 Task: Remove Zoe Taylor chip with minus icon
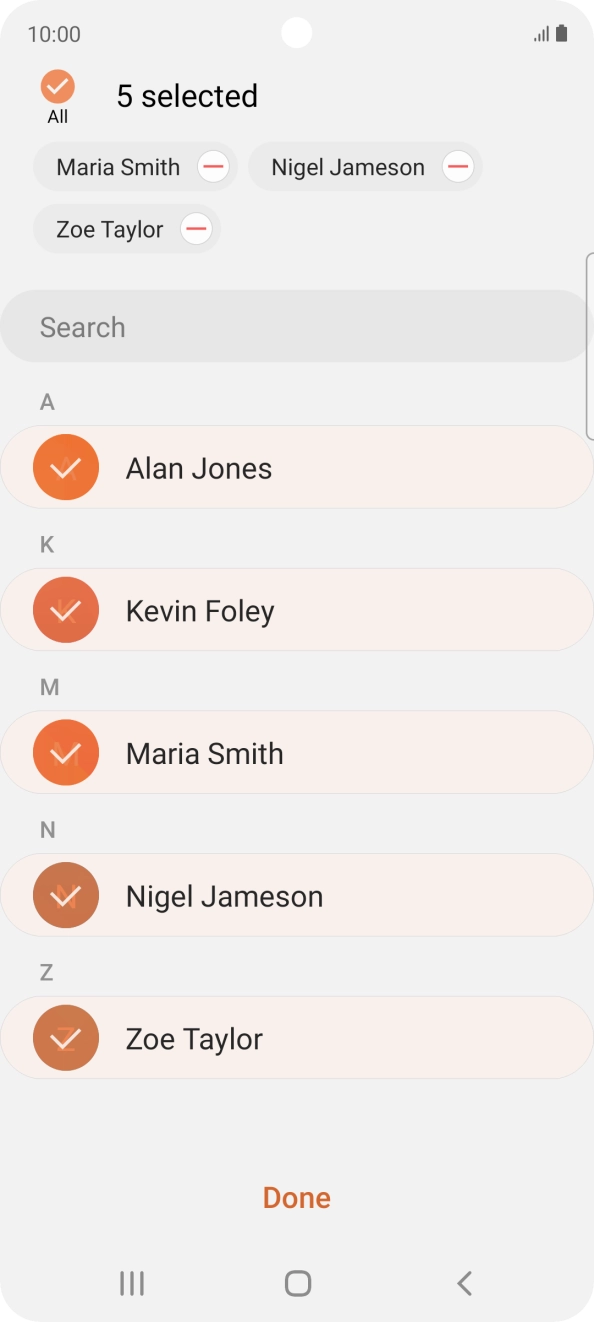click(196, 229)
